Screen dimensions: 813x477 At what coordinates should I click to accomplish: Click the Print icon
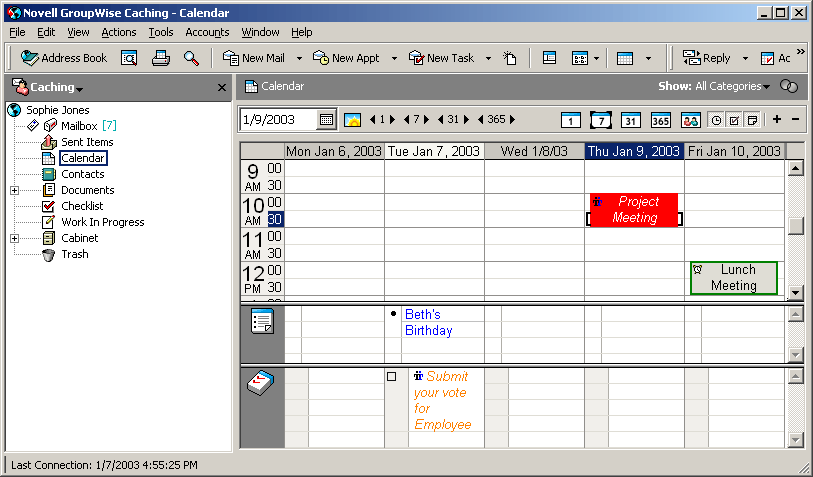(161, 58)
